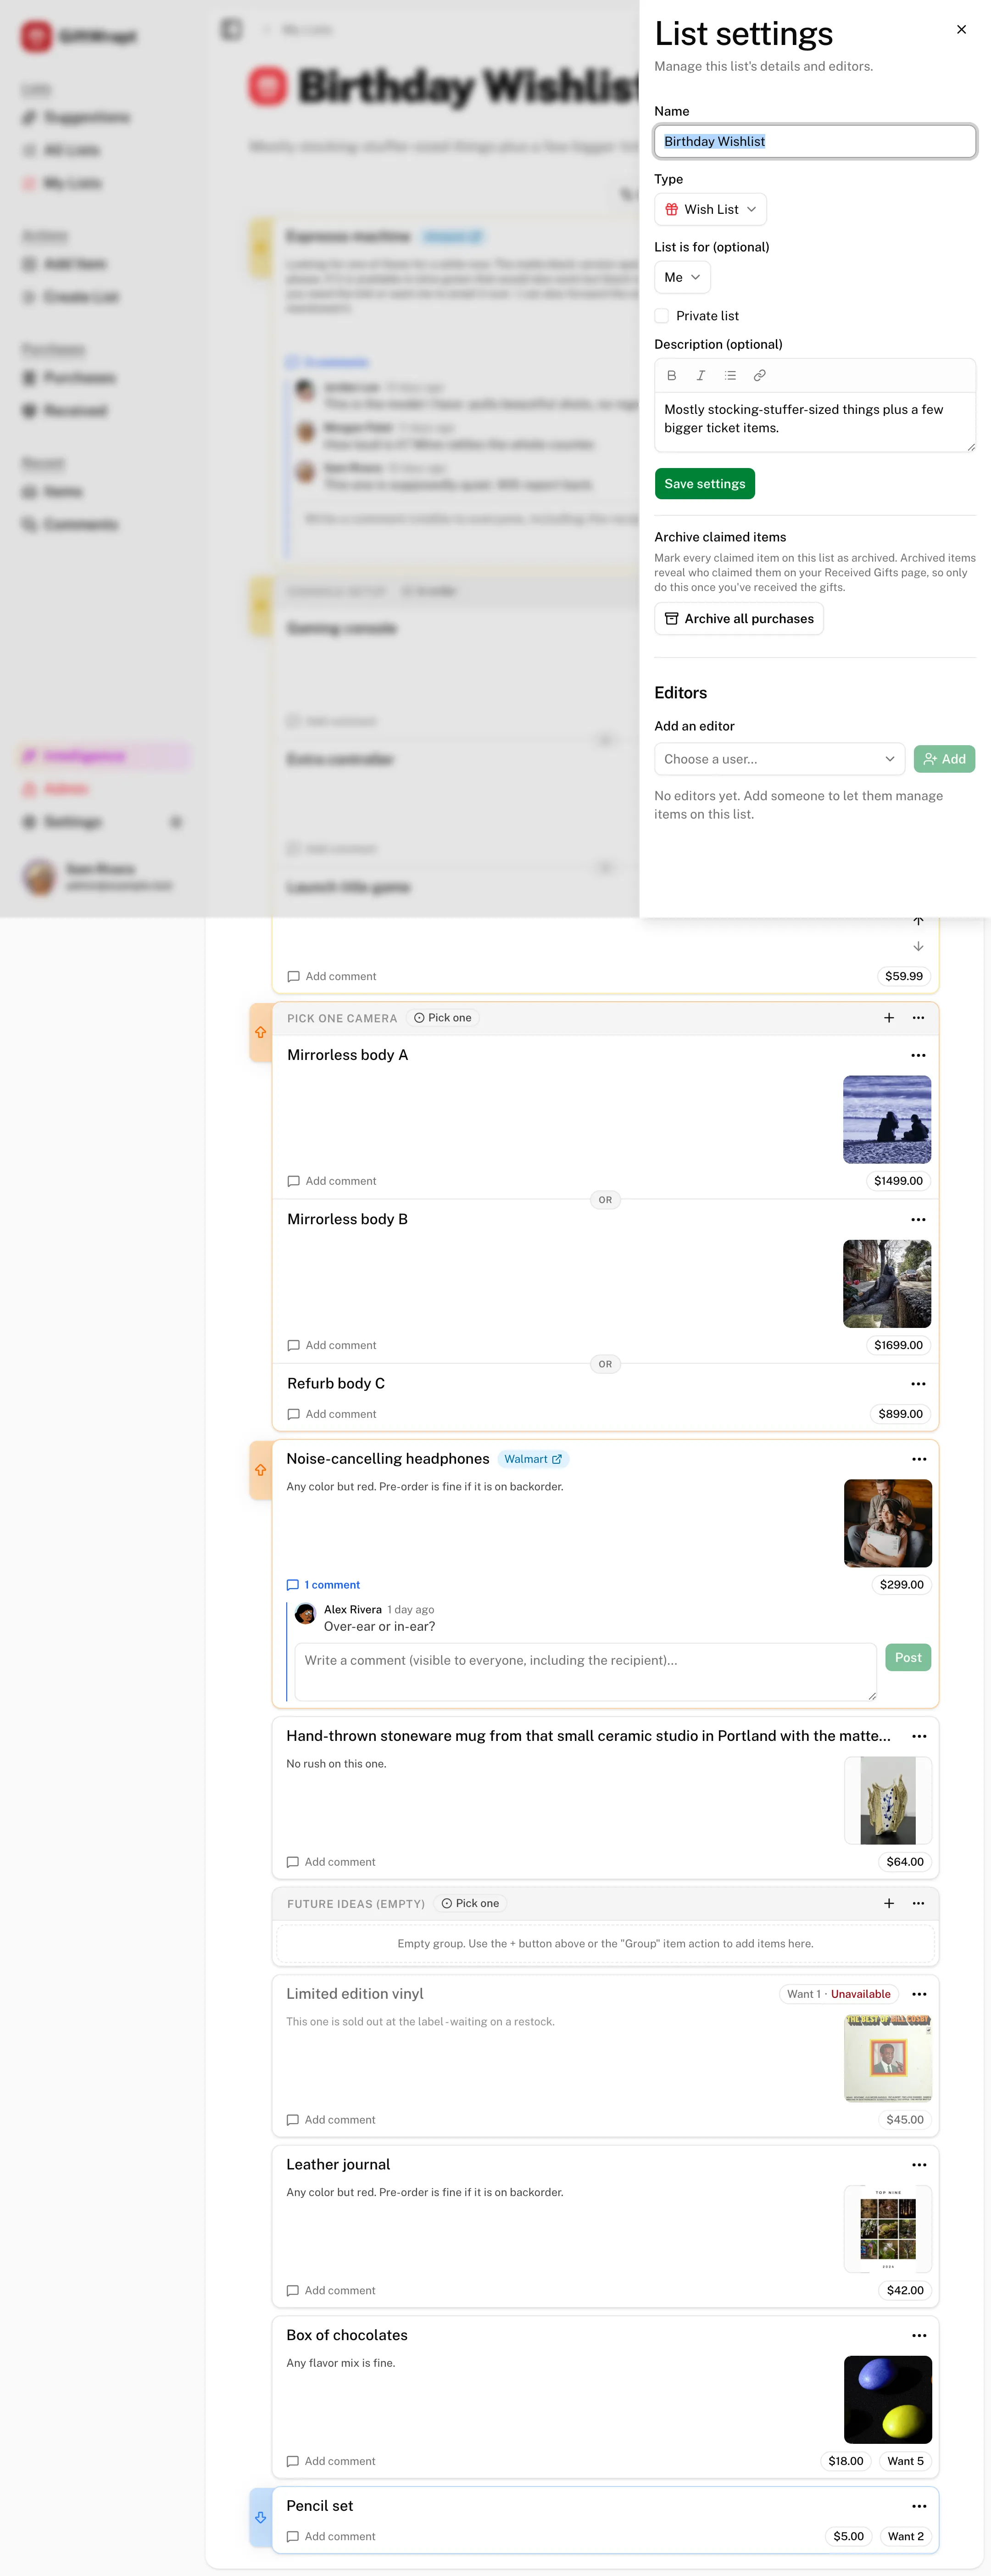Collapse the '1 comment' thread on headphones

[x=323, y=1585]
